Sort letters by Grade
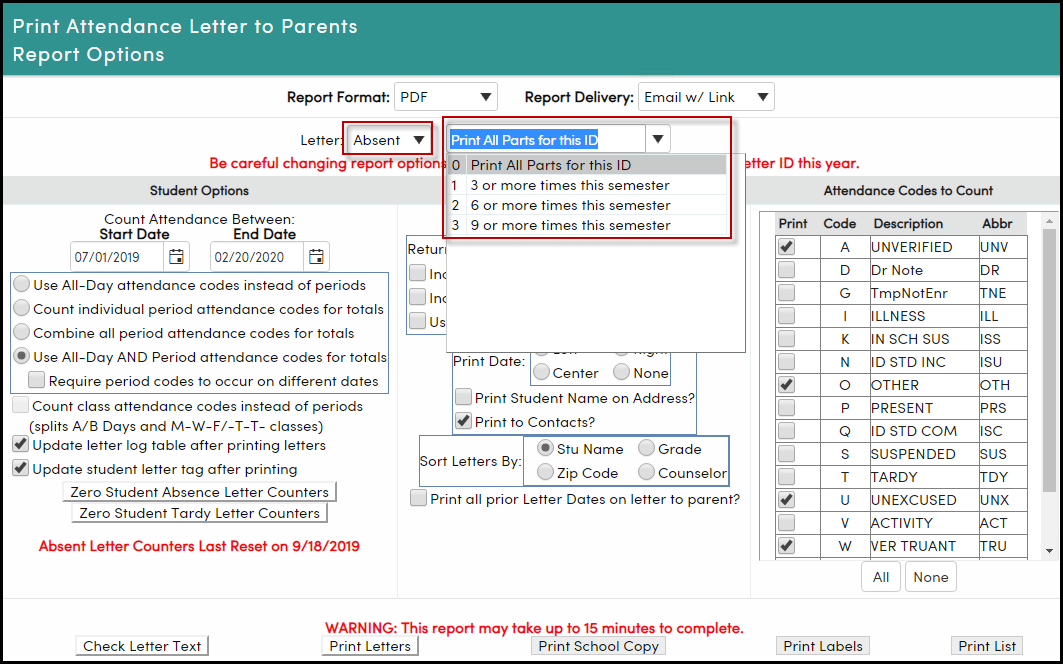The height and width of the screenshot is (664, 1063). coord(646,448)
